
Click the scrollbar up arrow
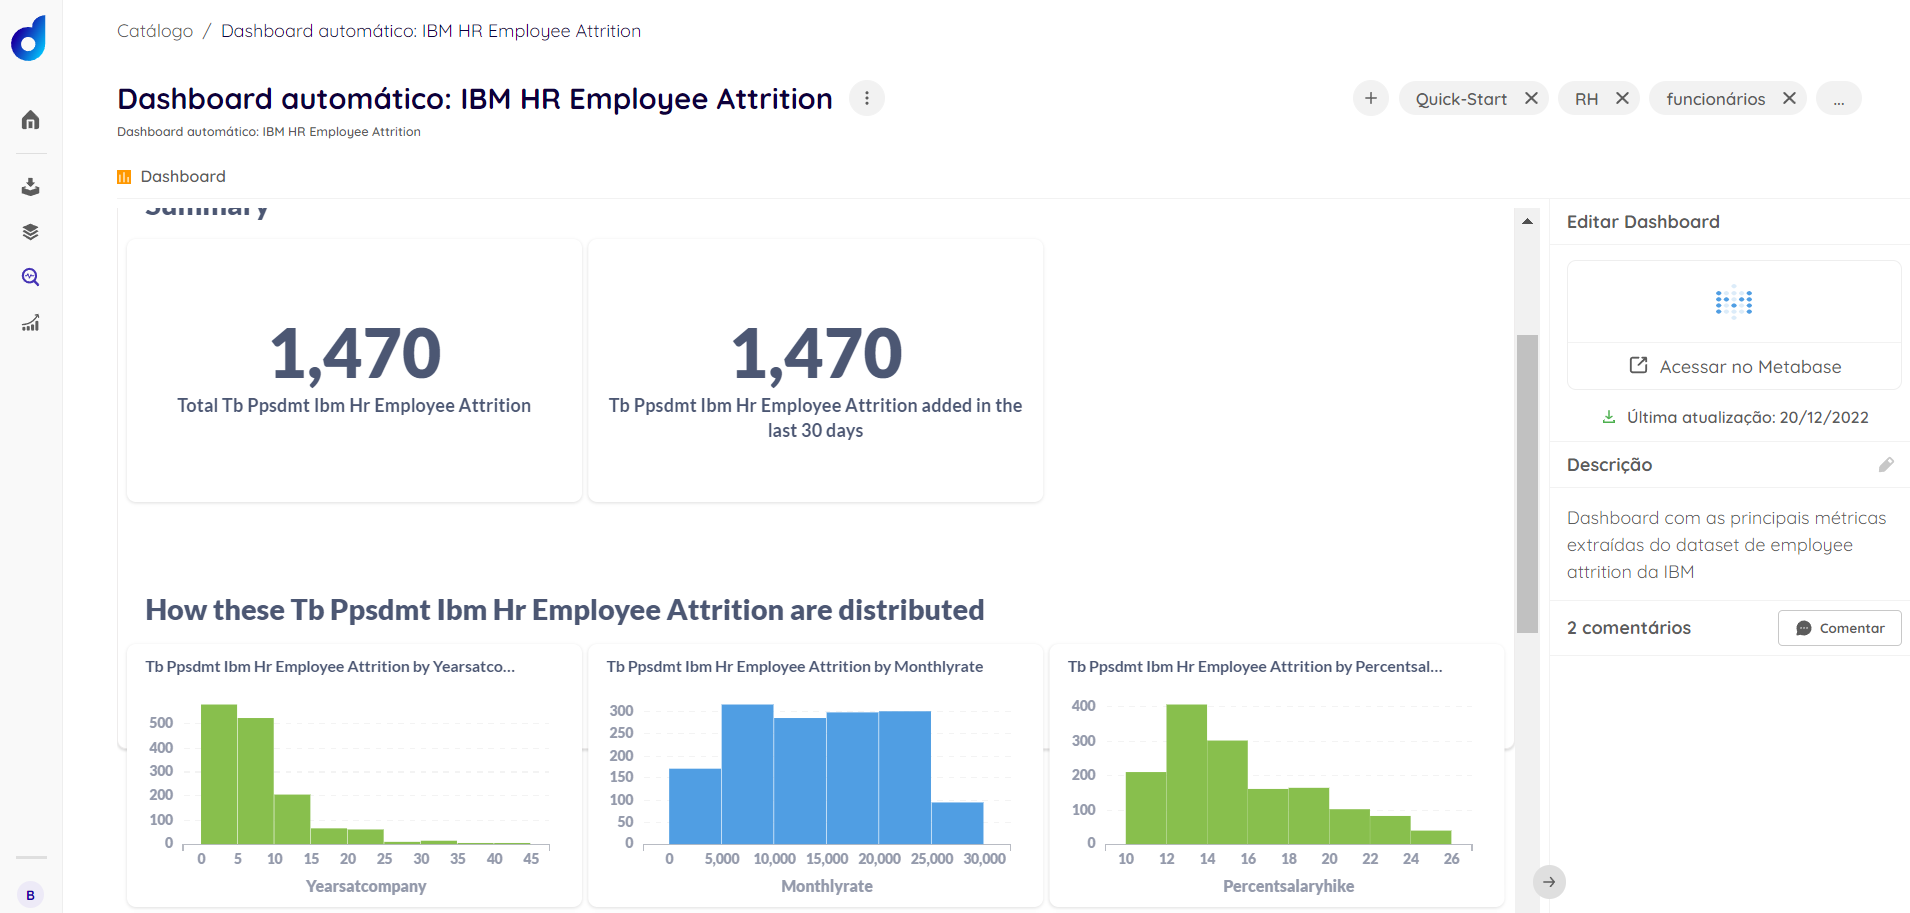[1527, 221]
